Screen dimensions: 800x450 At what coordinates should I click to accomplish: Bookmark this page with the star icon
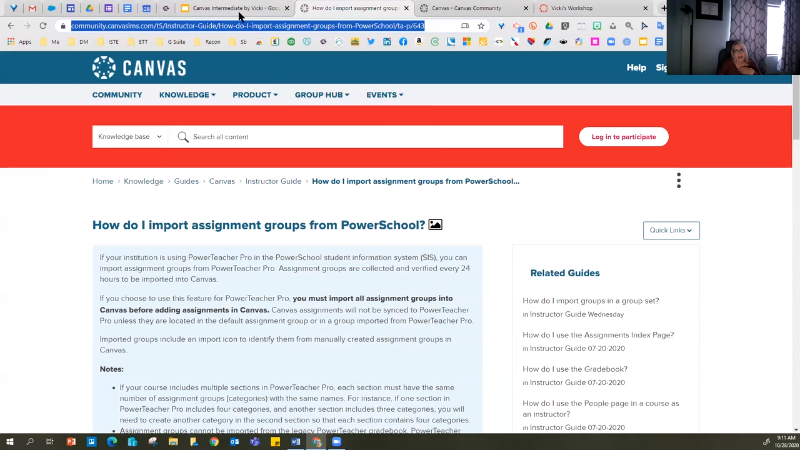(x=481, y=26)
